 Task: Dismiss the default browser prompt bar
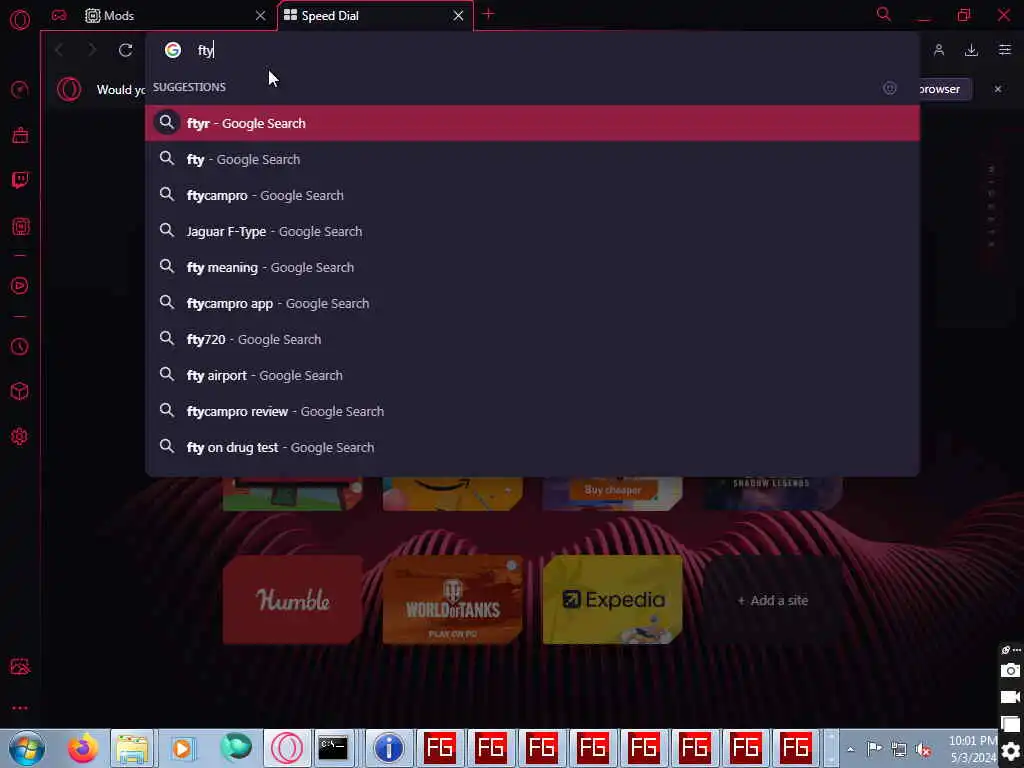tap(998, 89)
